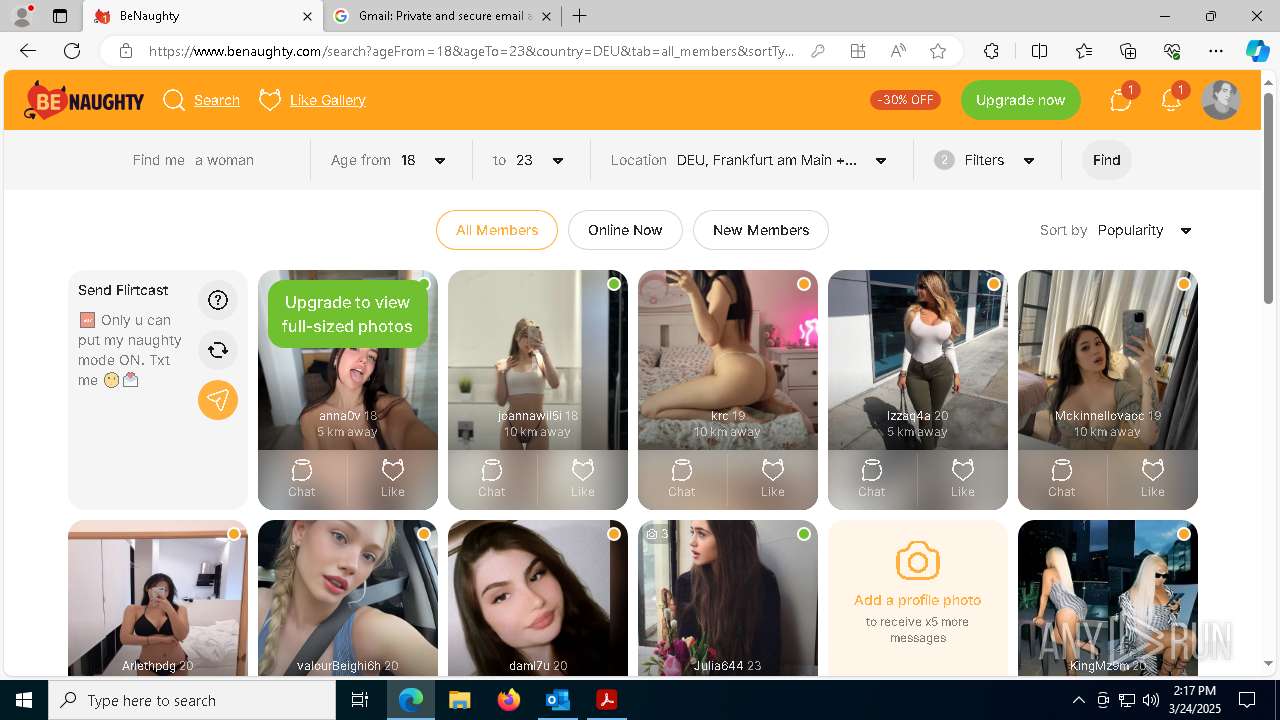Image resolution: width=1280 pixels, height=720 pixels.
Task: Chat with lzzag4a
Action: point(872,478)
